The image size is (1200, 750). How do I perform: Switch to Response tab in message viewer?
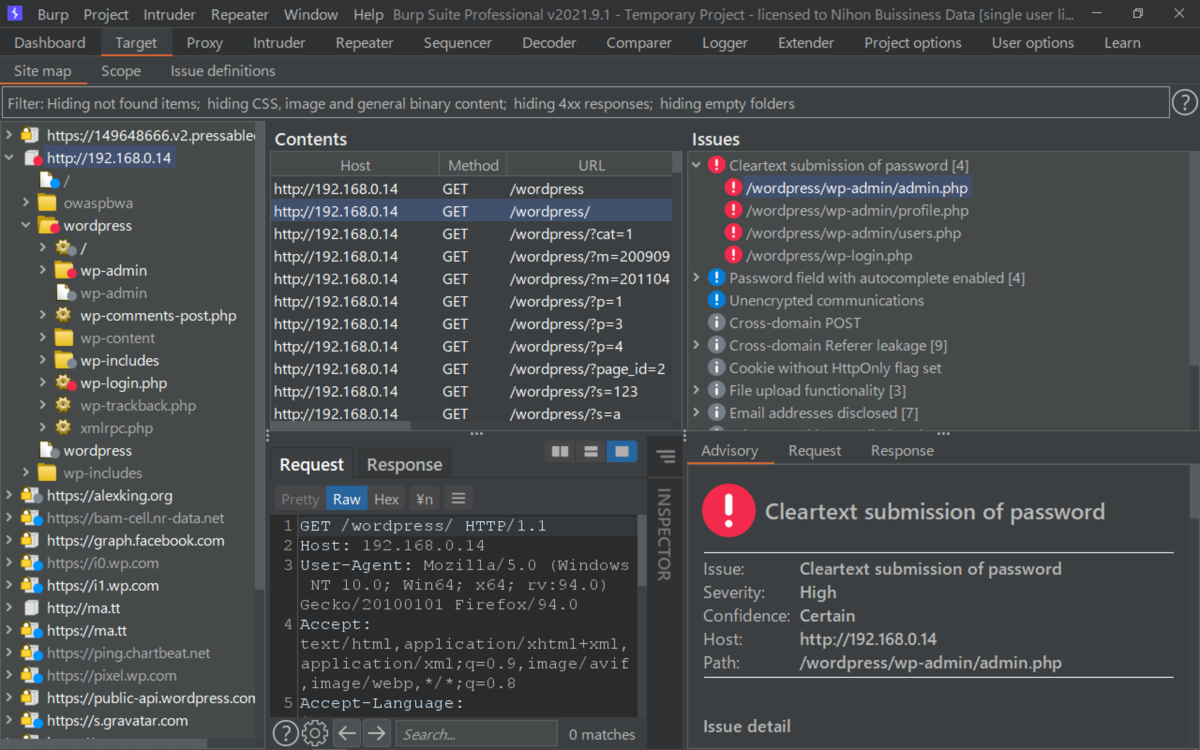[x=404, y=464]
